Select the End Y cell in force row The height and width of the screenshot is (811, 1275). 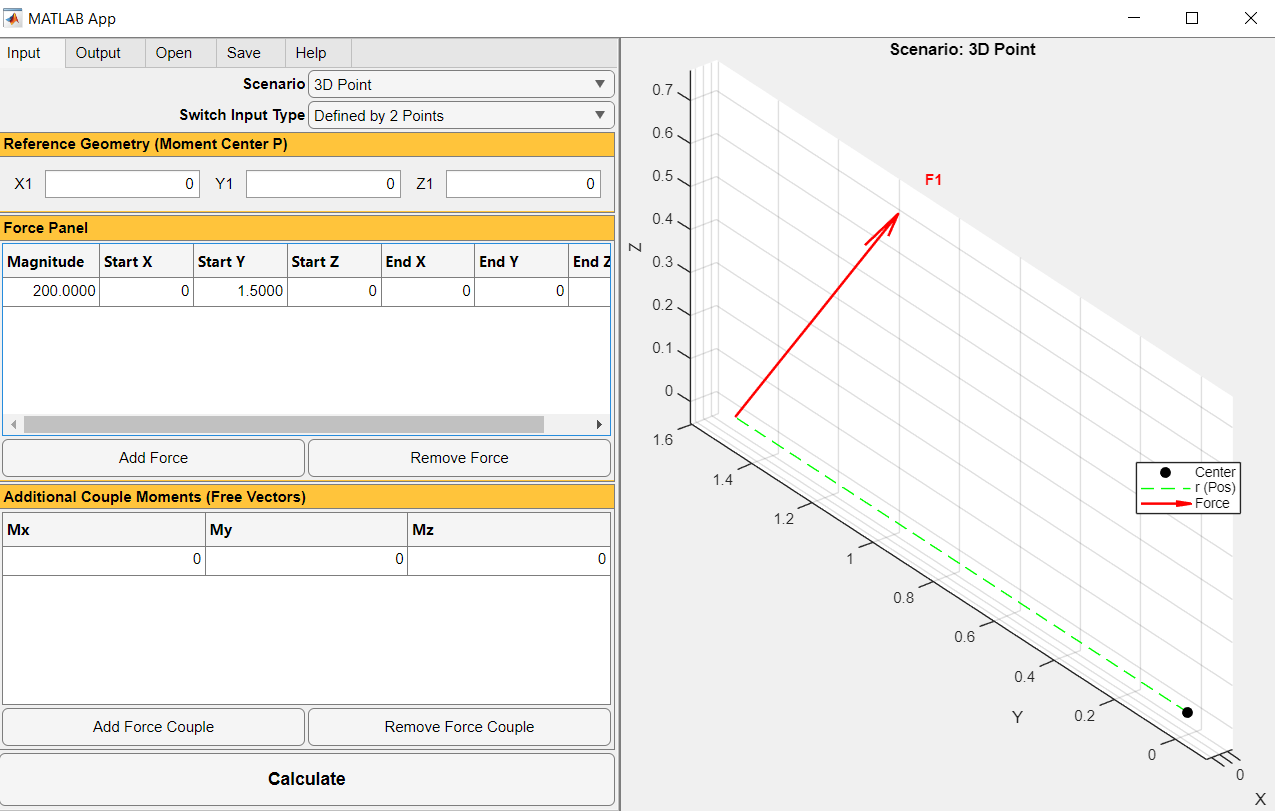tap(522, 291)
